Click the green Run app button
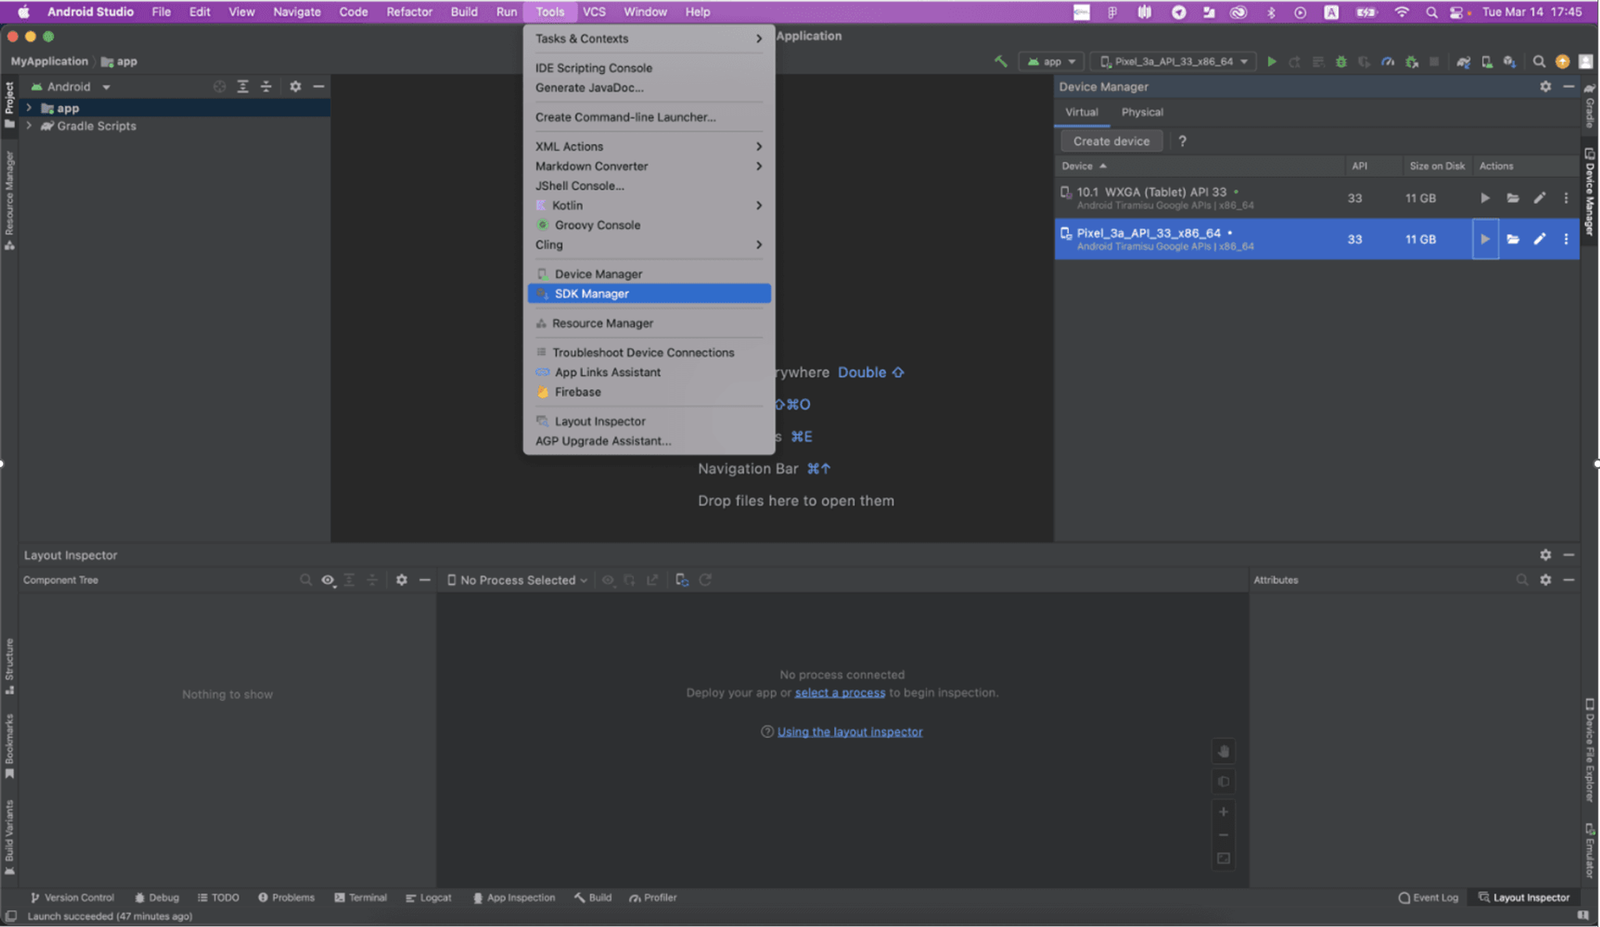 click(1272, 62)
